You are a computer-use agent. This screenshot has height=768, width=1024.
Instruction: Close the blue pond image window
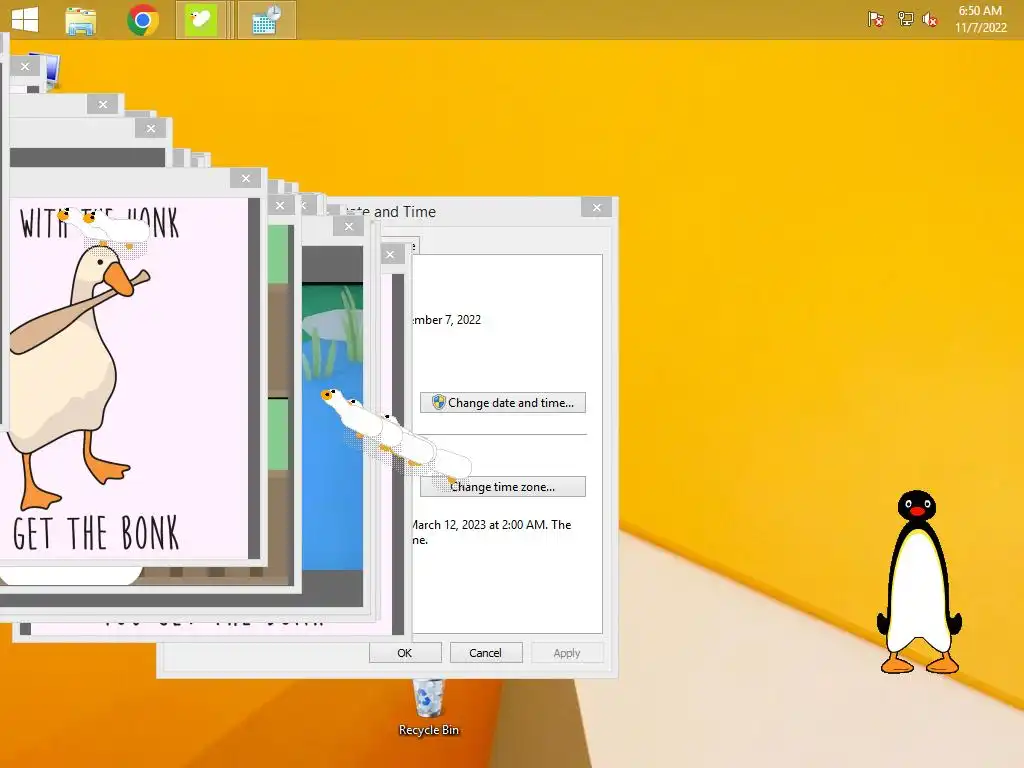click(349, 227)
